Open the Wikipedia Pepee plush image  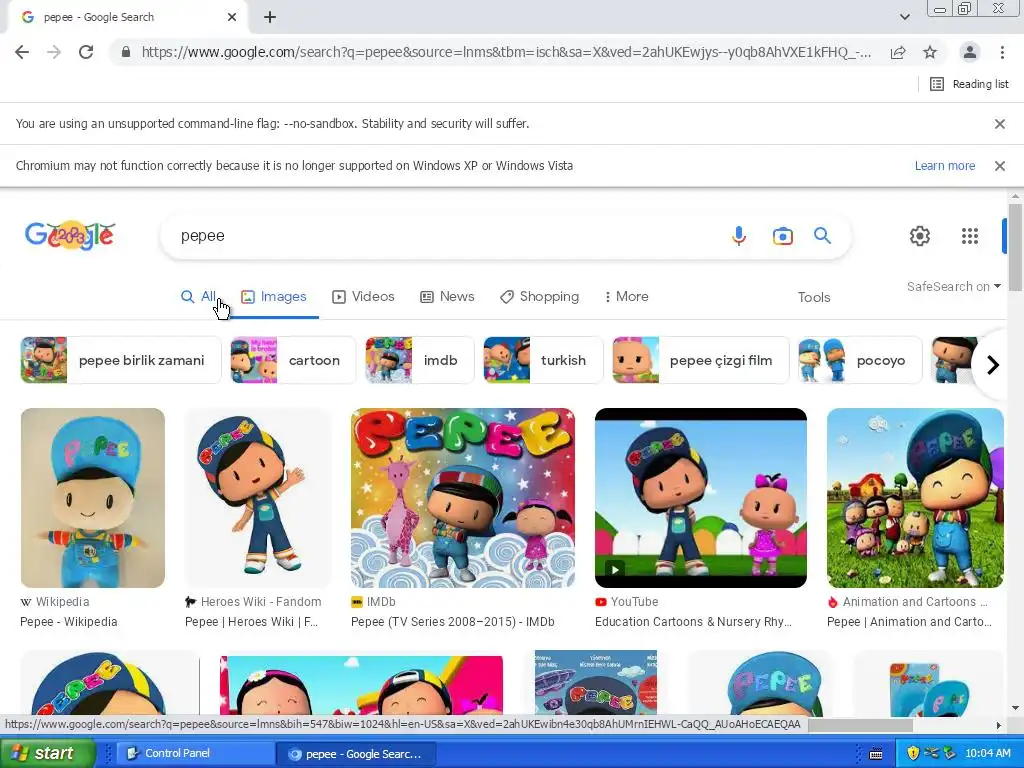93,498
